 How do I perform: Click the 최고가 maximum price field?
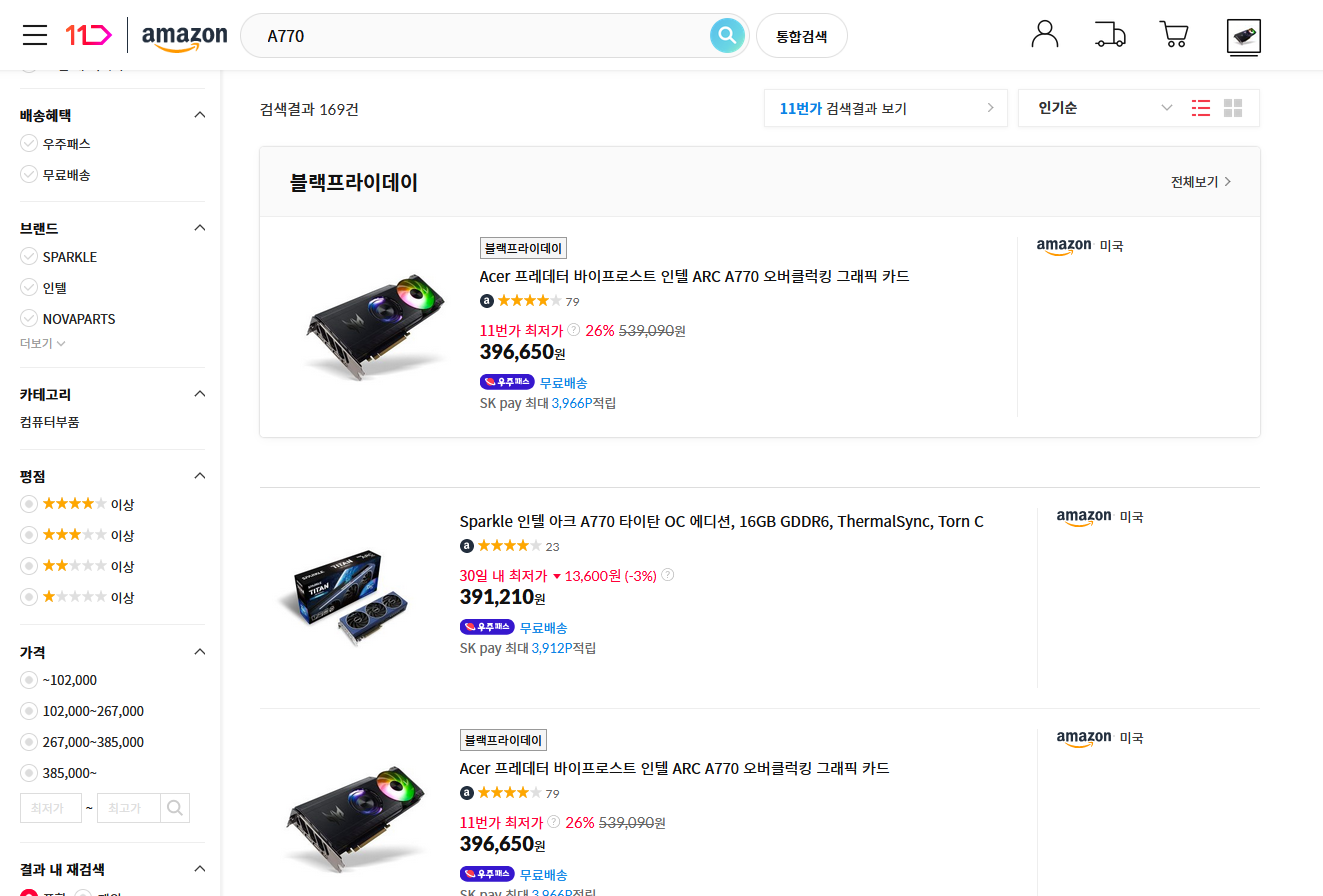point(129,808)
